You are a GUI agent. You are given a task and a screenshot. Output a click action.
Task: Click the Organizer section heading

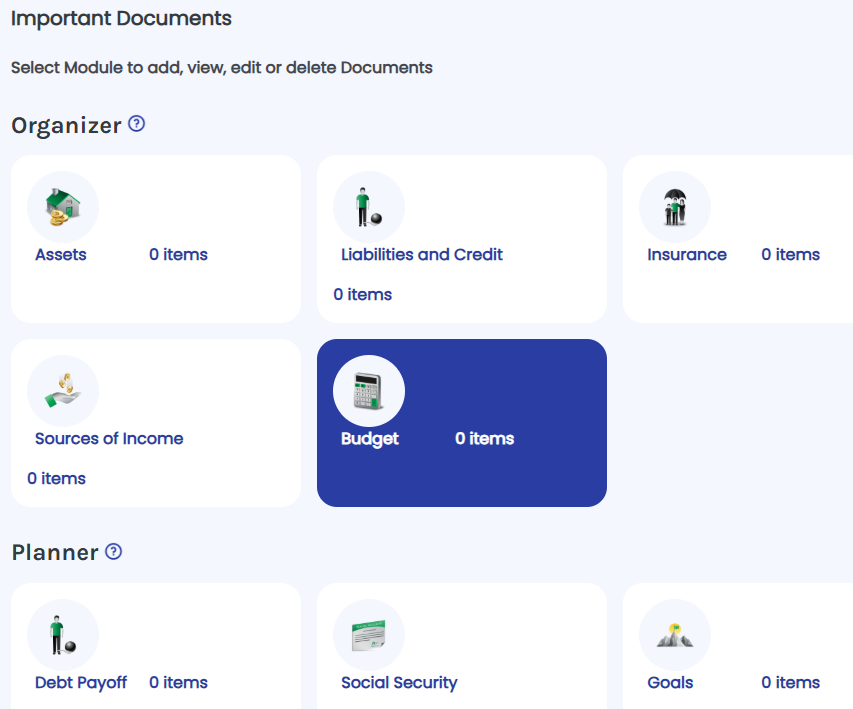click(66, 125)
